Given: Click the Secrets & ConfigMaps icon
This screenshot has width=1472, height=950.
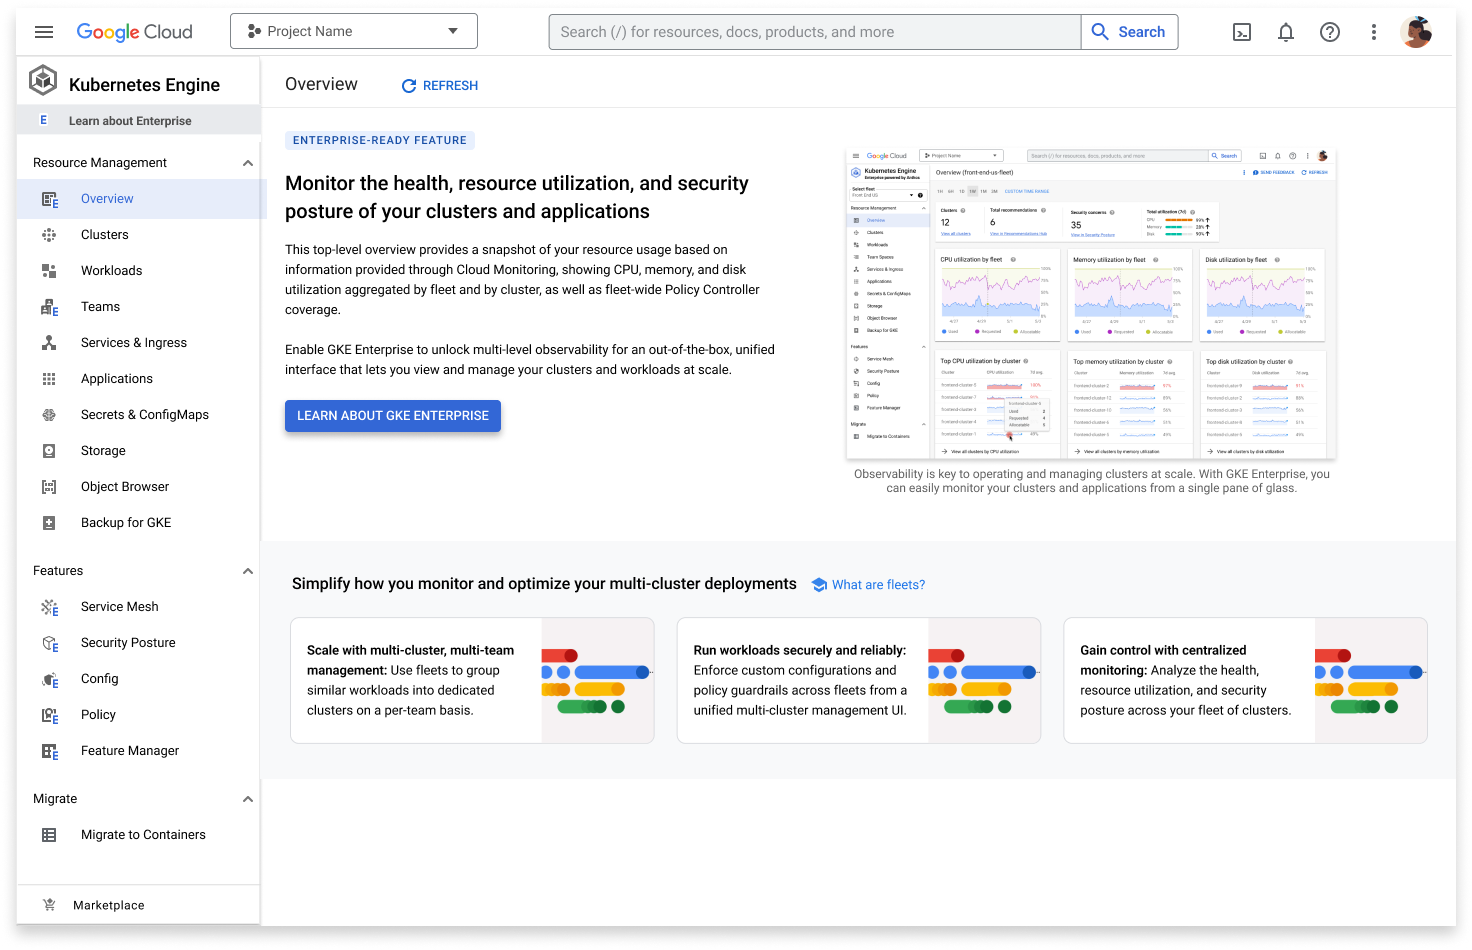Looking at the screenshot, I should coord(49,415).
